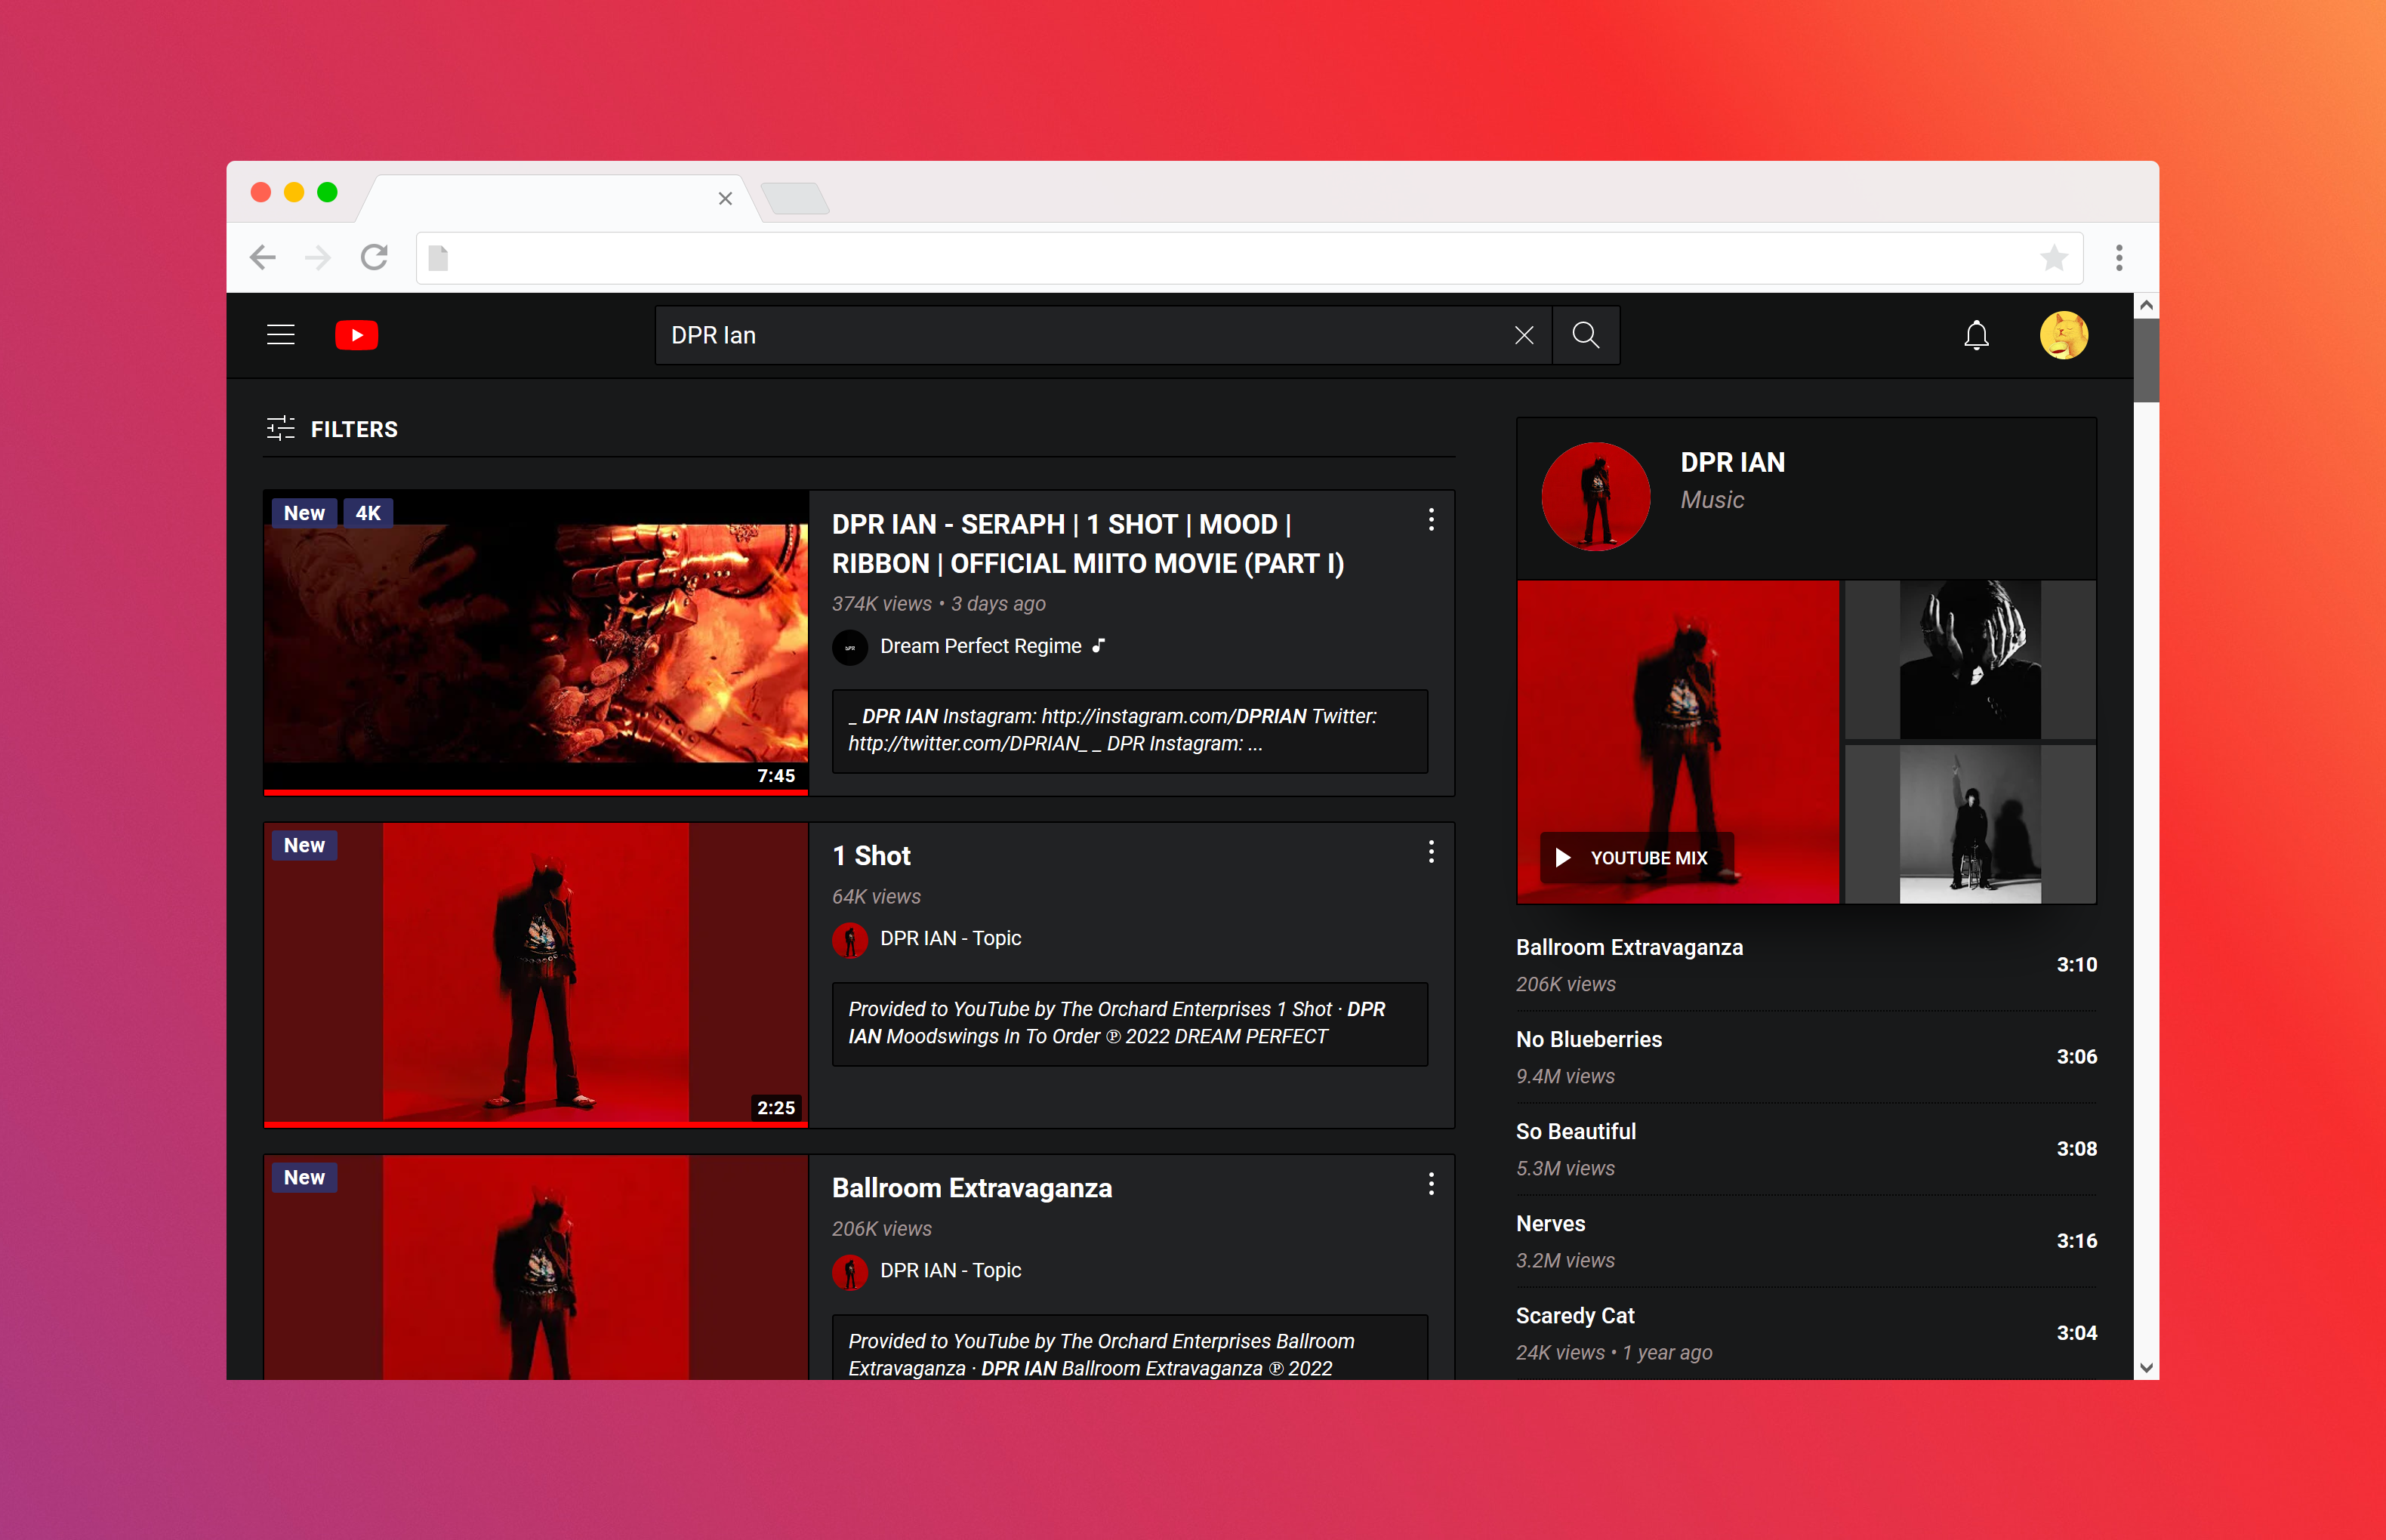The width and height of the screenshot is (2386, 1540).
Task: Open the hamburger guide menu
Action: click(280, 335)
